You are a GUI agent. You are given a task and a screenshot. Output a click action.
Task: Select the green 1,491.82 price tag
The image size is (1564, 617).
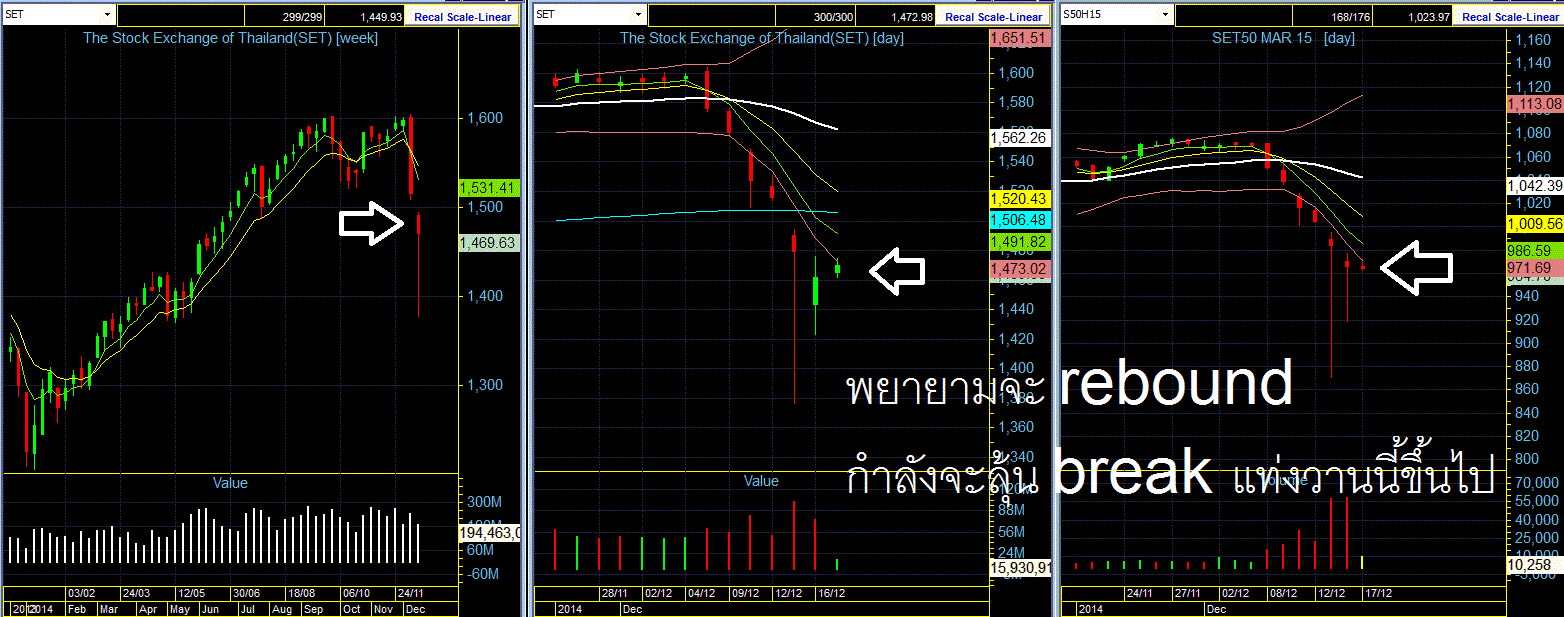point(1018,242)
